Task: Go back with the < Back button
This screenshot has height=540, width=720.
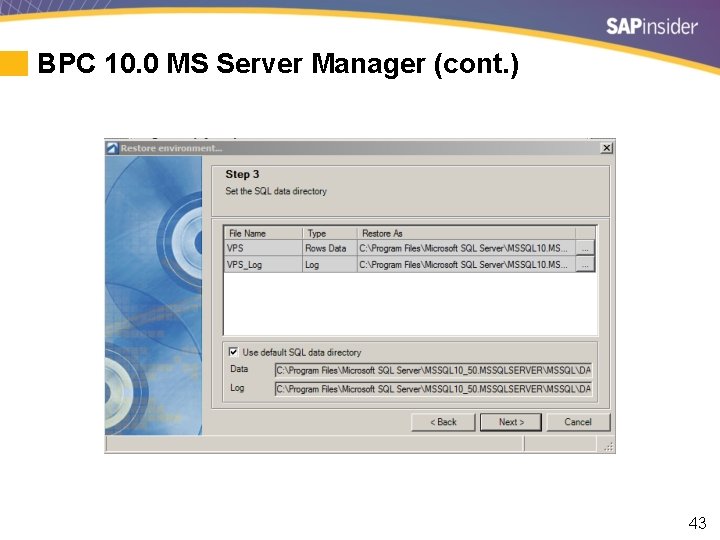Action: pos(443,422)
